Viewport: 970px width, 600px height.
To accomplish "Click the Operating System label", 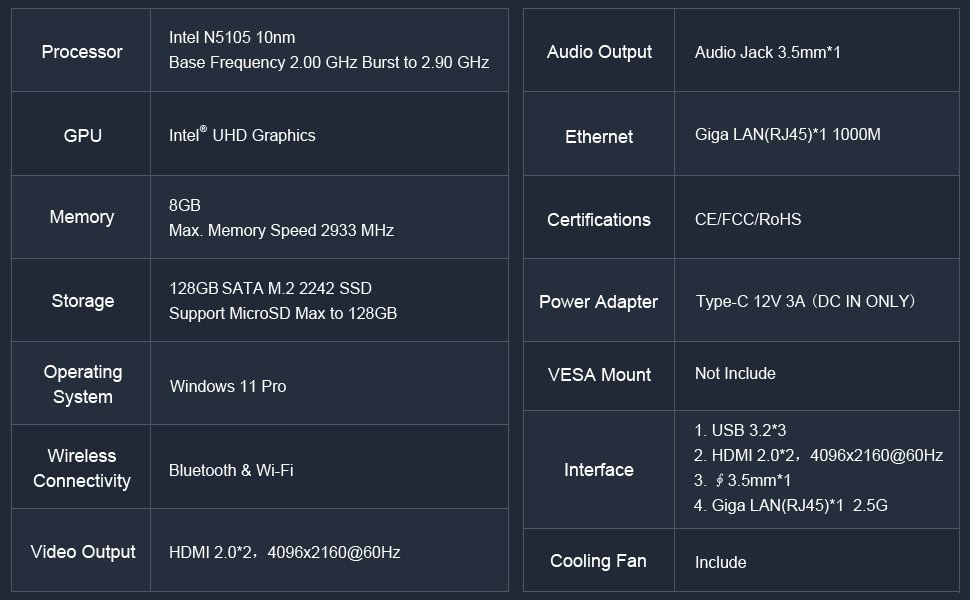I will coord(82,384).
